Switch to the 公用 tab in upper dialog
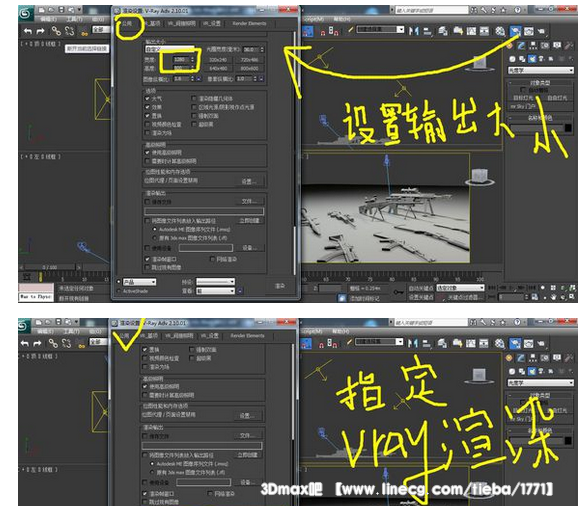Image resolution: width=582 pixels, height=506 pixels. click(127, 23)
